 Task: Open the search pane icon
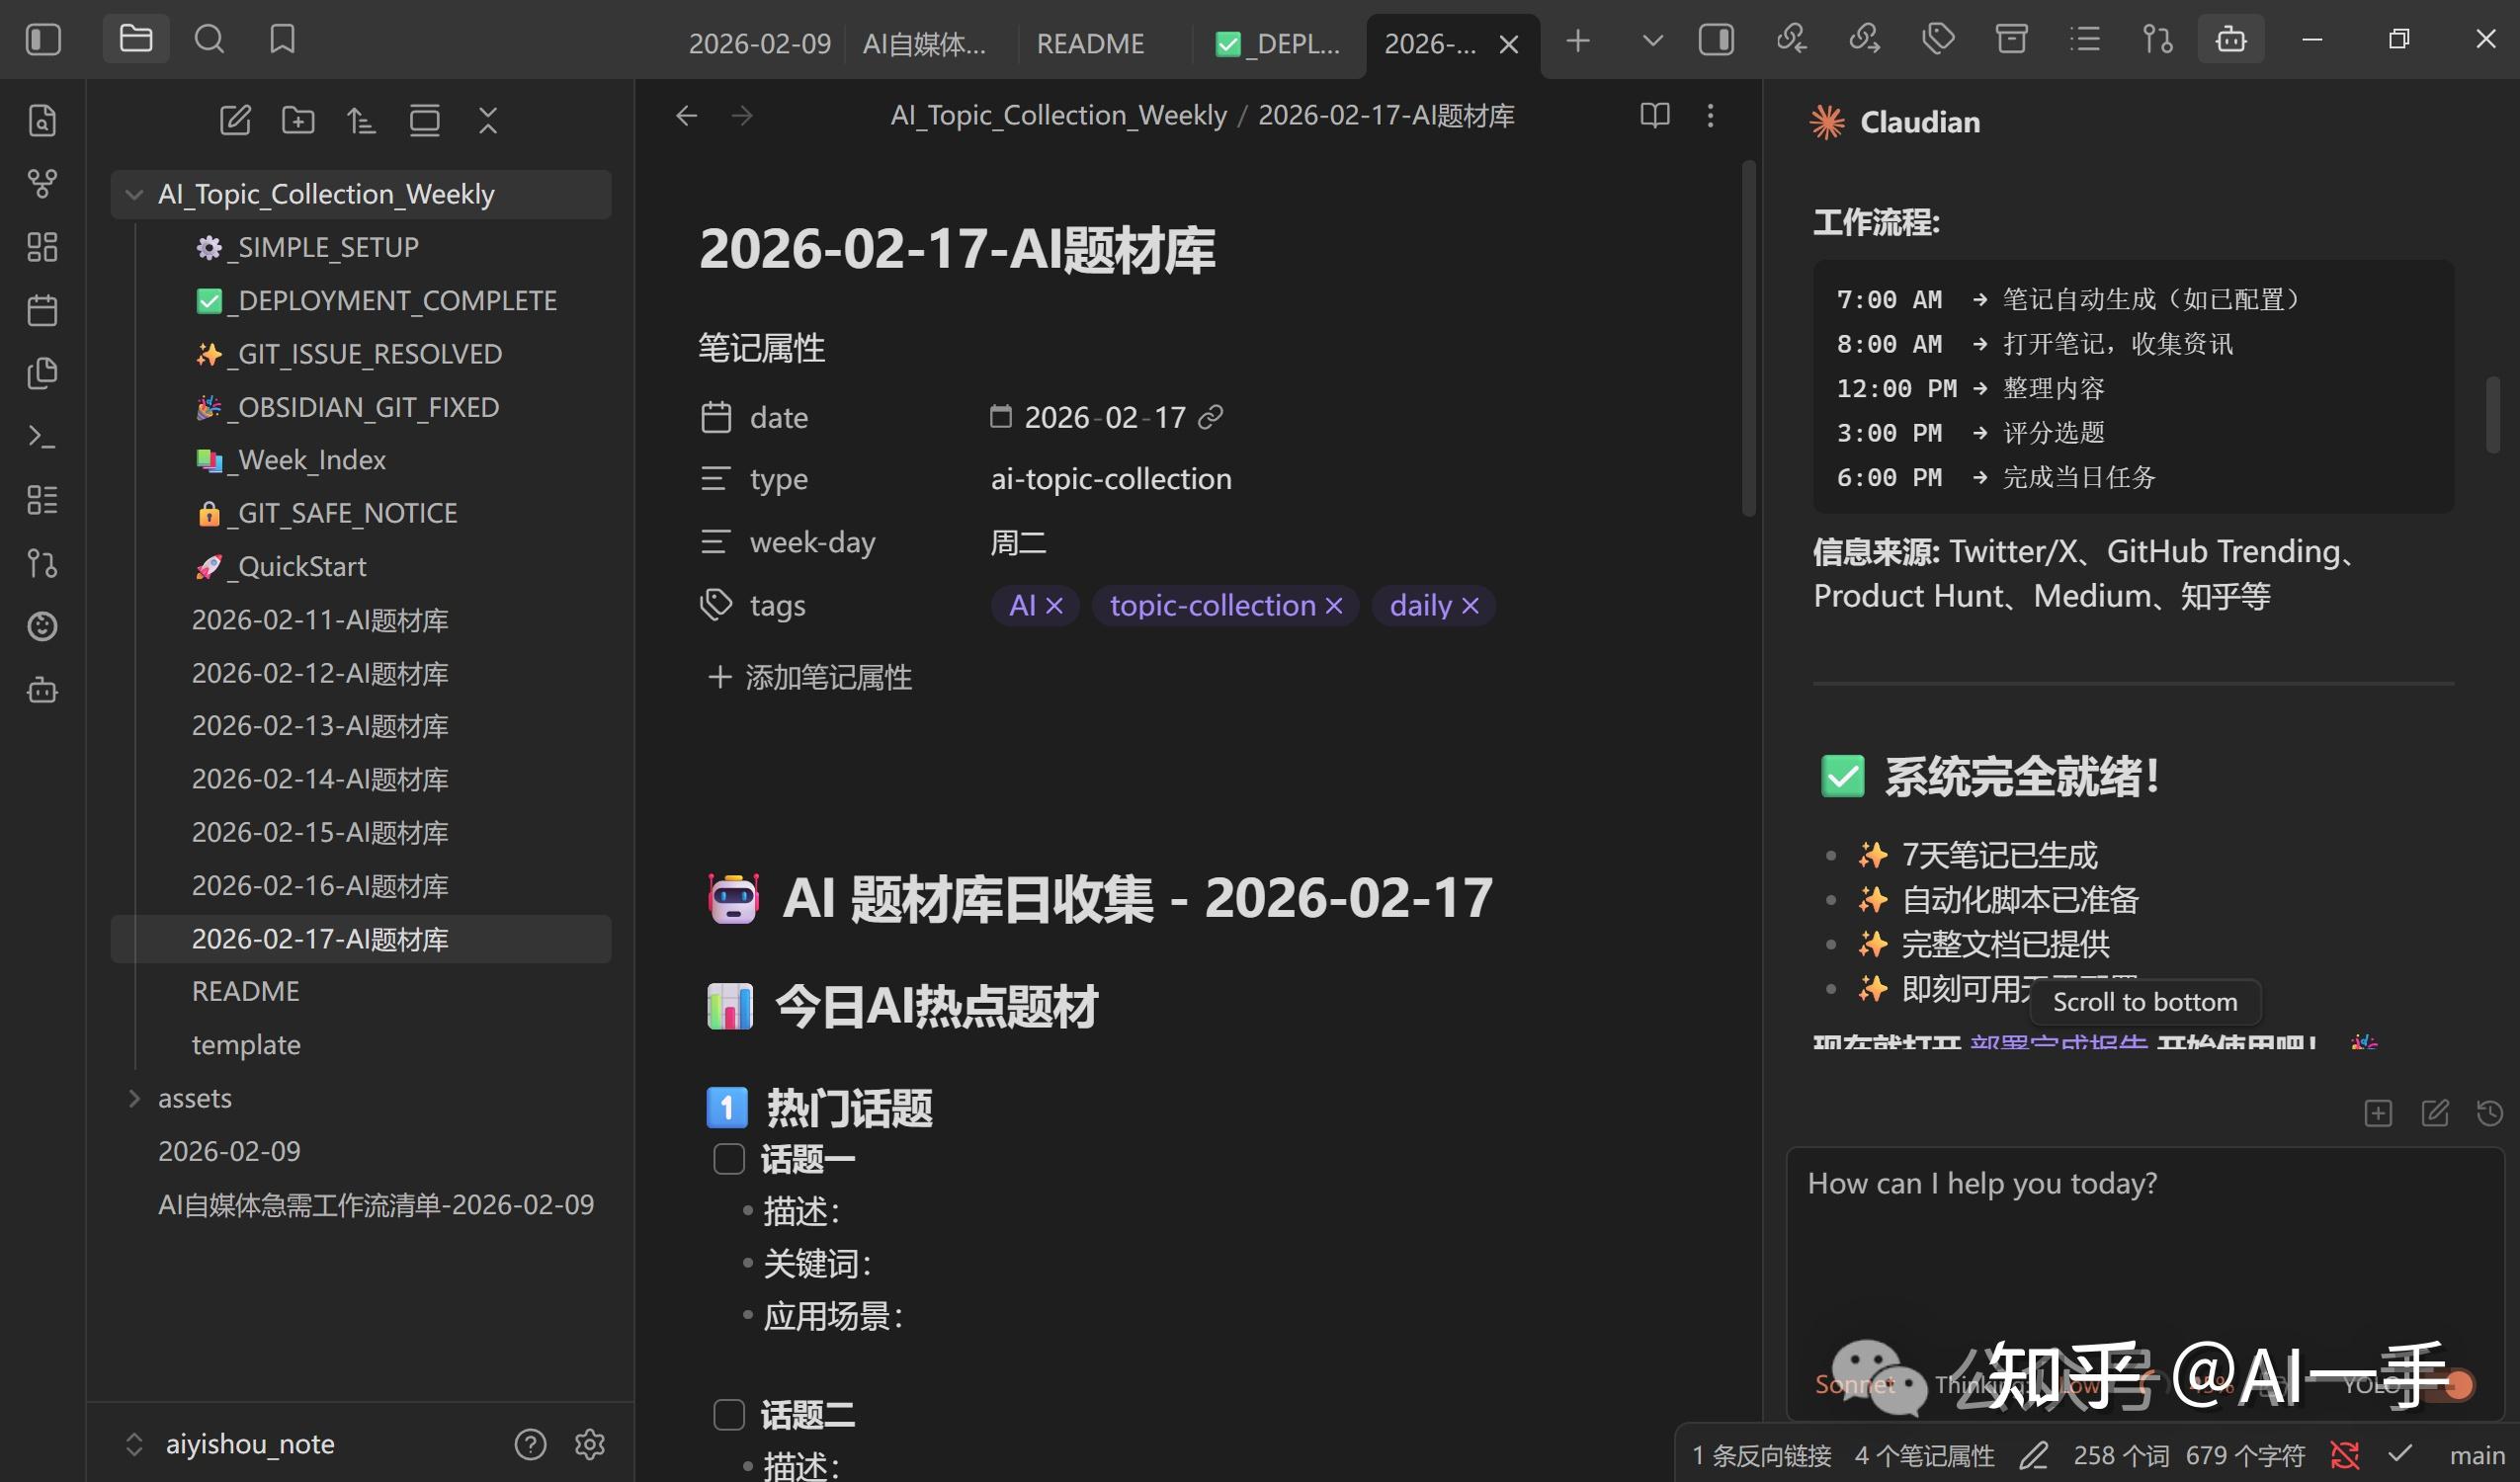click(x=209, y=40)
